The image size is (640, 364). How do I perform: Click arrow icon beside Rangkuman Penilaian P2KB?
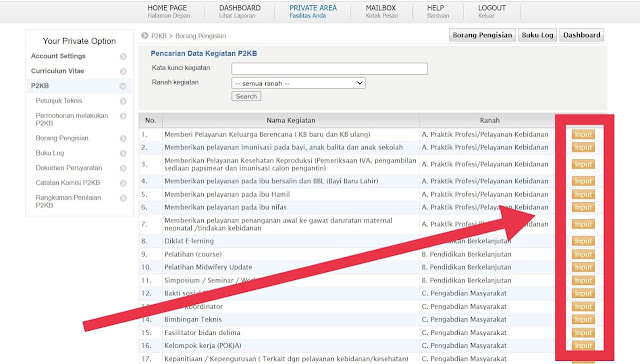123,198
